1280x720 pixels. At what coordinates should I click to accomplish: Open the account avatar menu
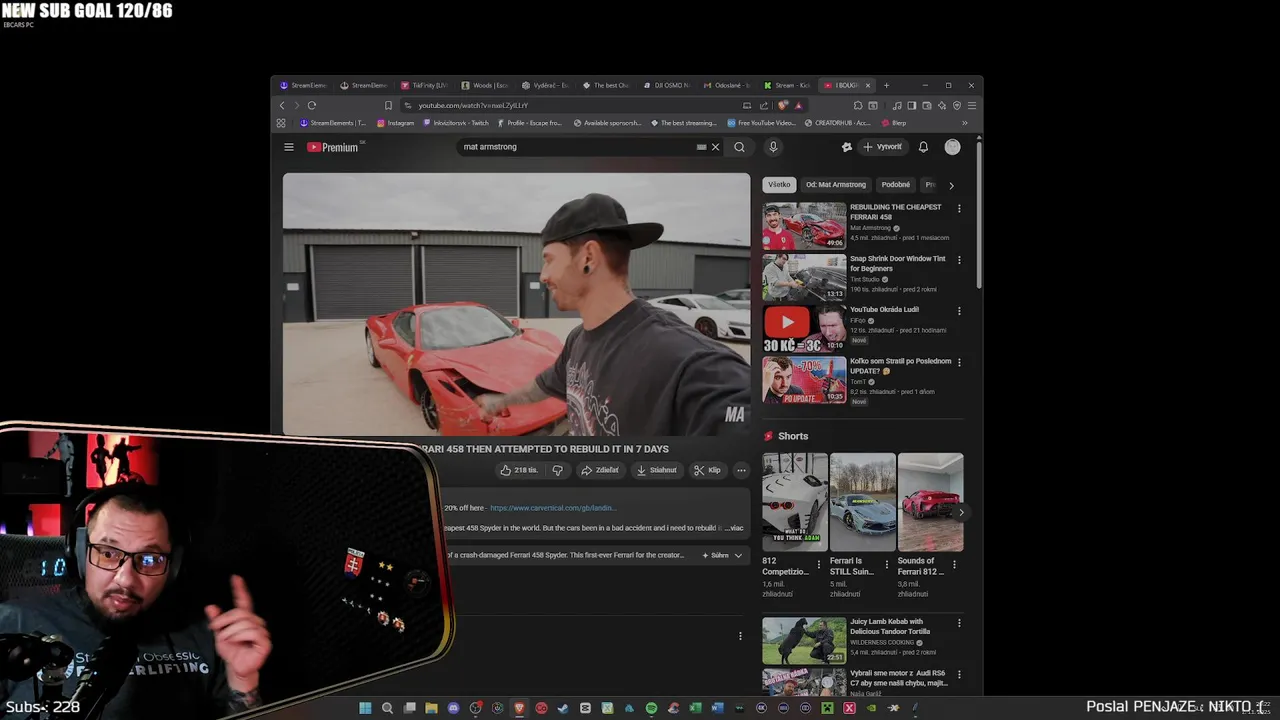click(952, 147)
